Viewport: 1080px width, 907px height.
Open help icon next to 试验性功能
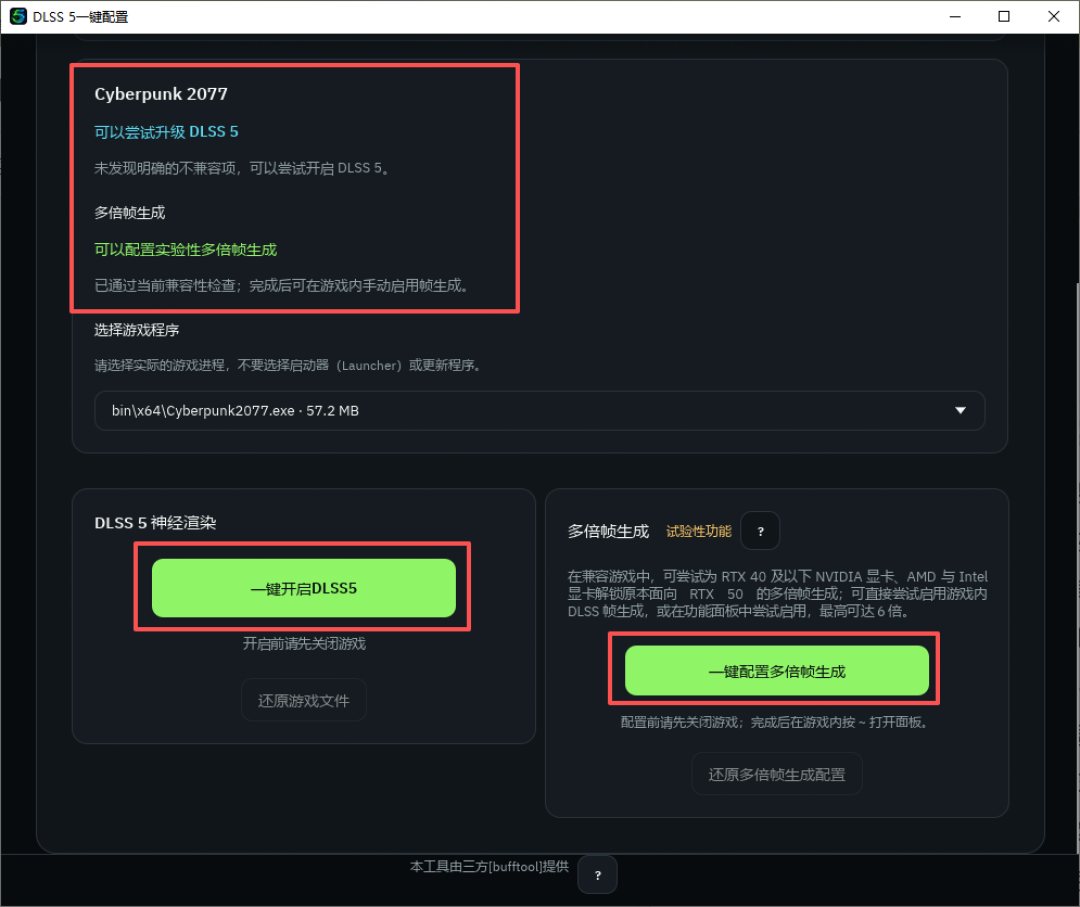point(760,531)
